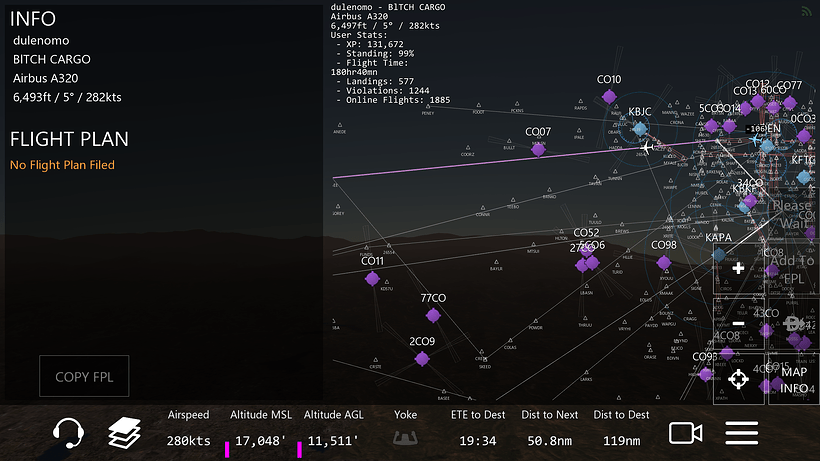Screen dimensions: 820x461
Task: Select the CO10 airport marker
Action: 609,97
